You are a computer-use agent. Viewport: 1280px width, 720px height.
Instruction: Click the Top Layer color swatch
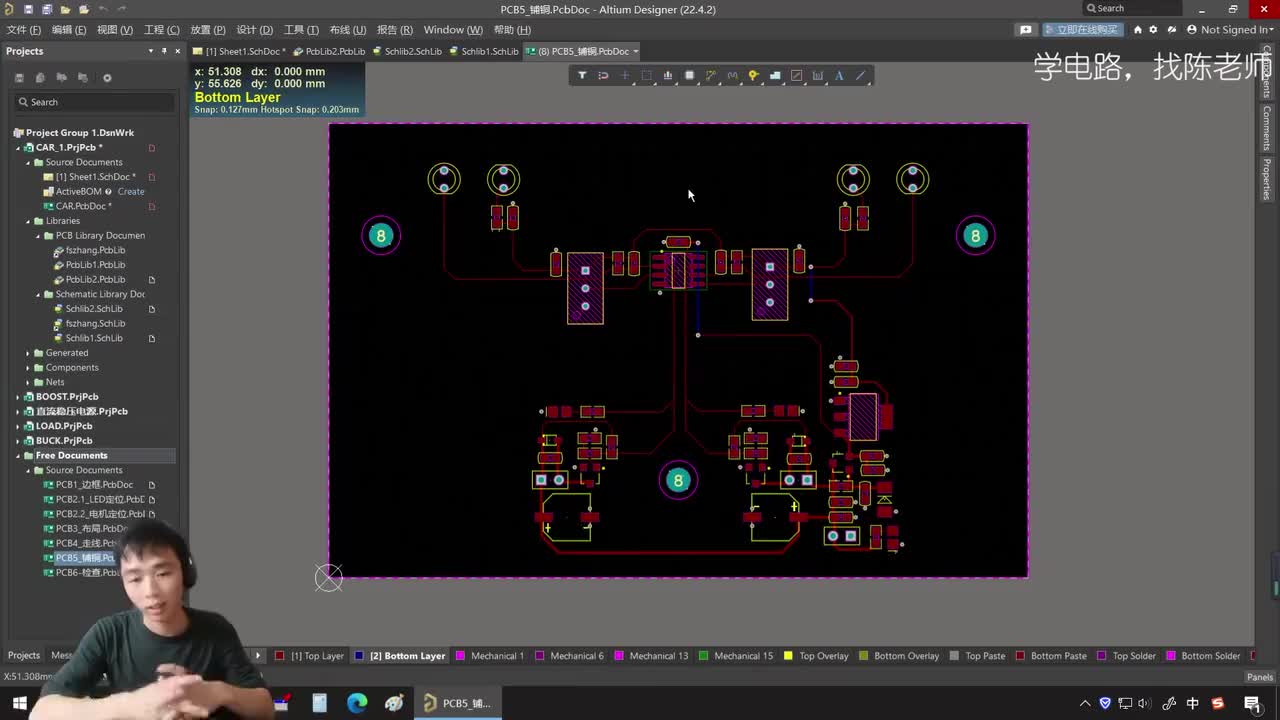(x=280, y=656)
